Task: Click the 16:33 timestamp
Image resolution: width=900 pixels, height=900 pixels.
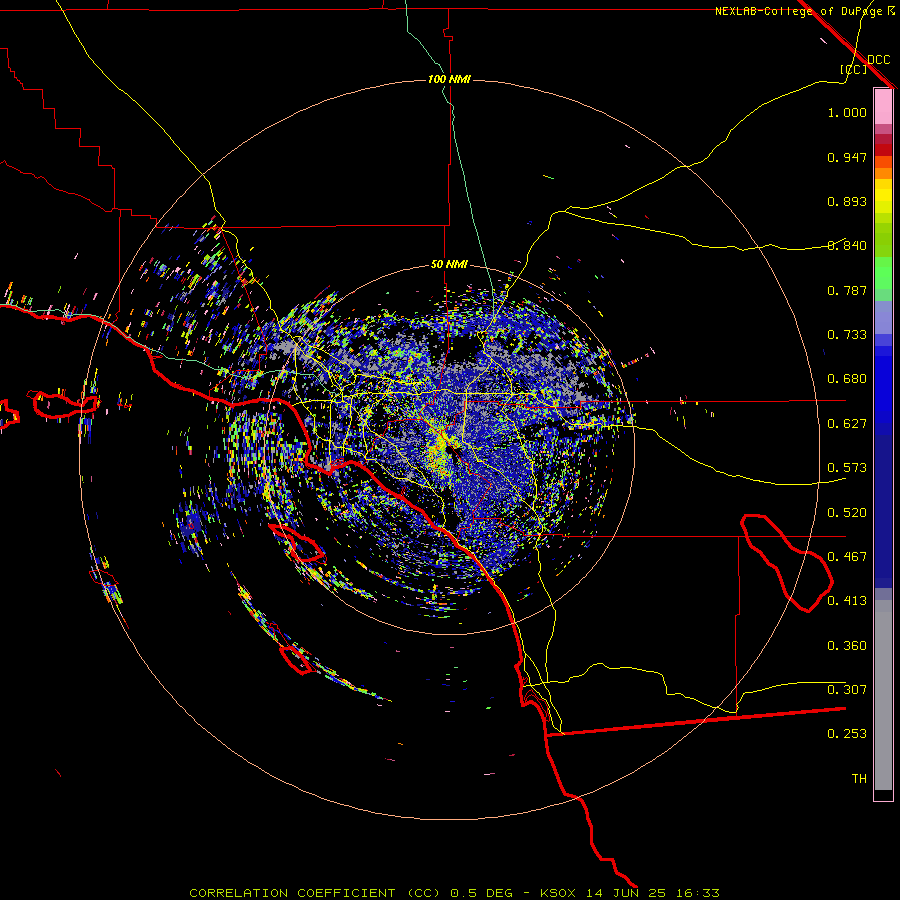Action: click(x=696, y=893)
